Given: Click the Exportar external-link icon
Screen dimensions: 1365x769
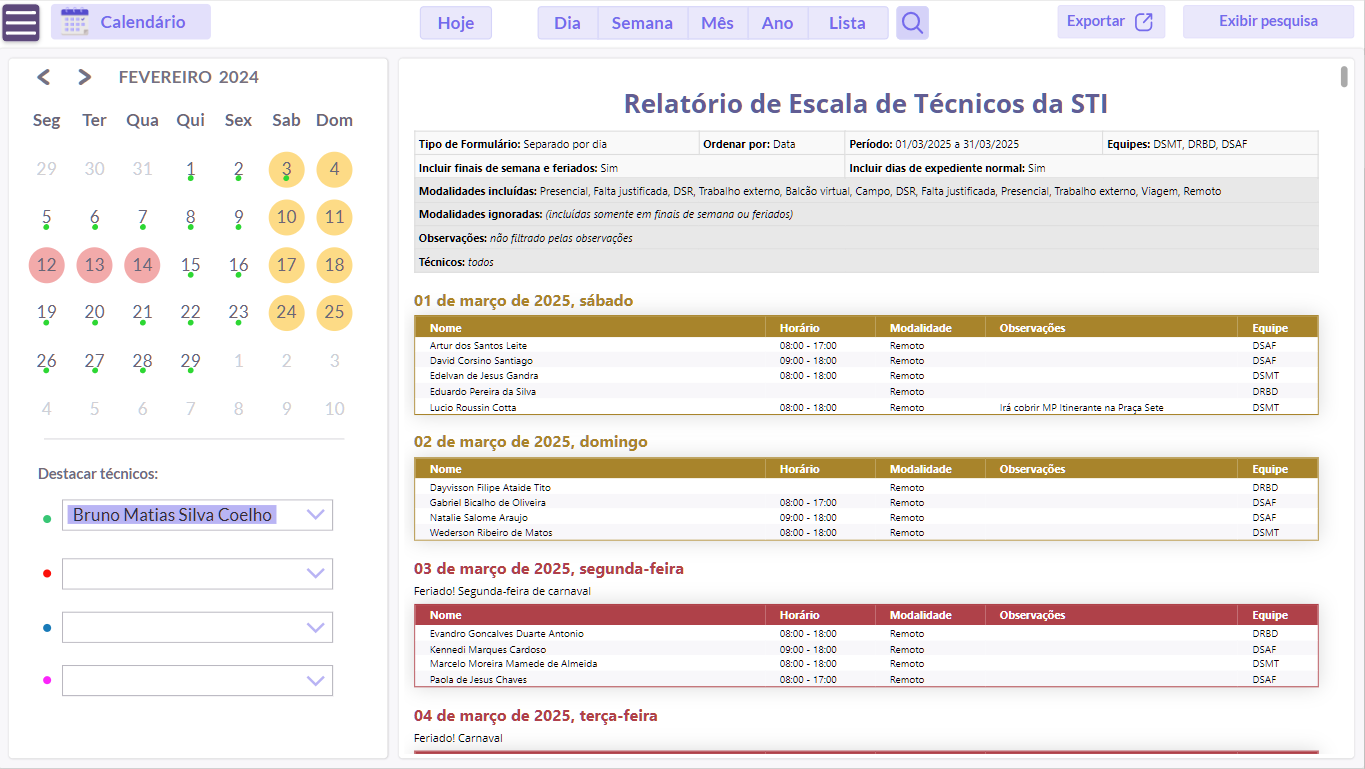Looking at the screenshot, I should pos(1144,22).
